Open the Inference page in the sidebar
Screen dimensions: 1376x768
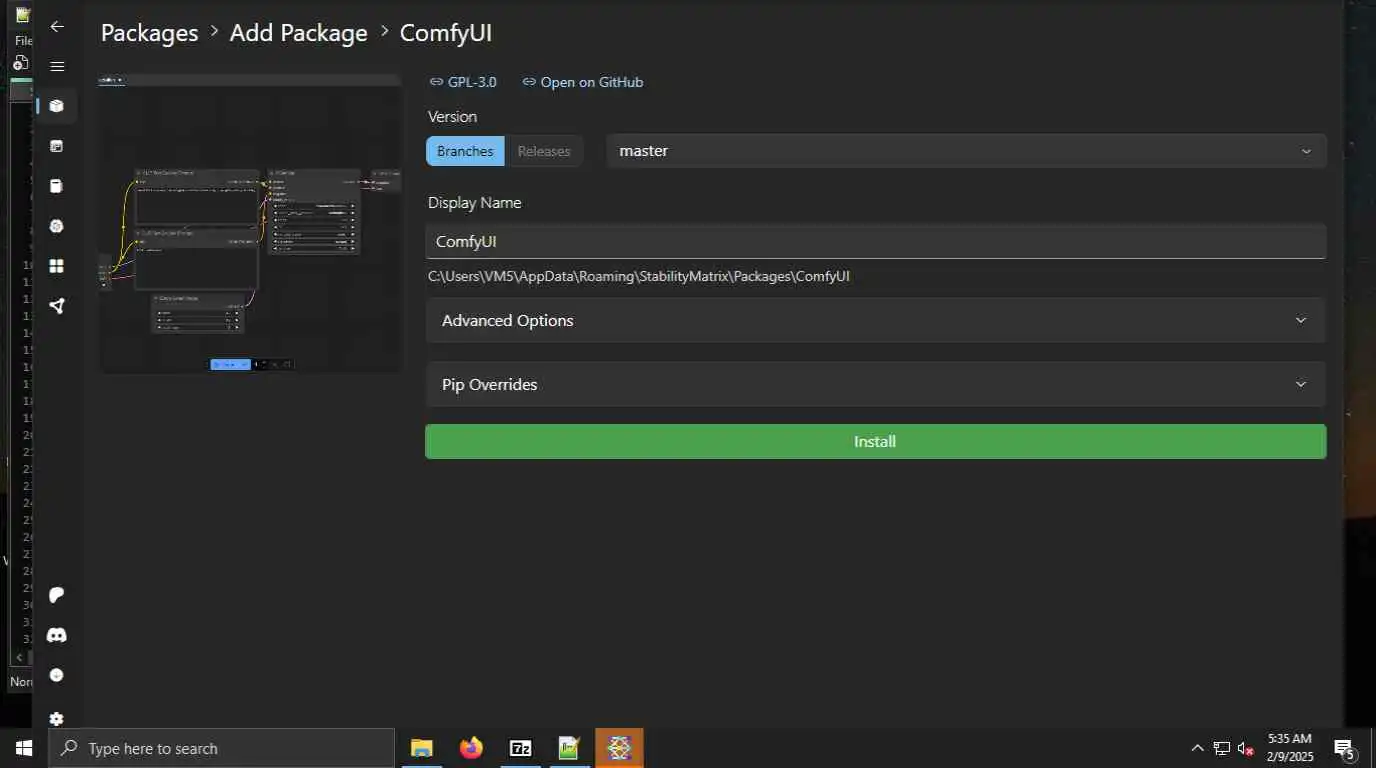coord(57,146)
